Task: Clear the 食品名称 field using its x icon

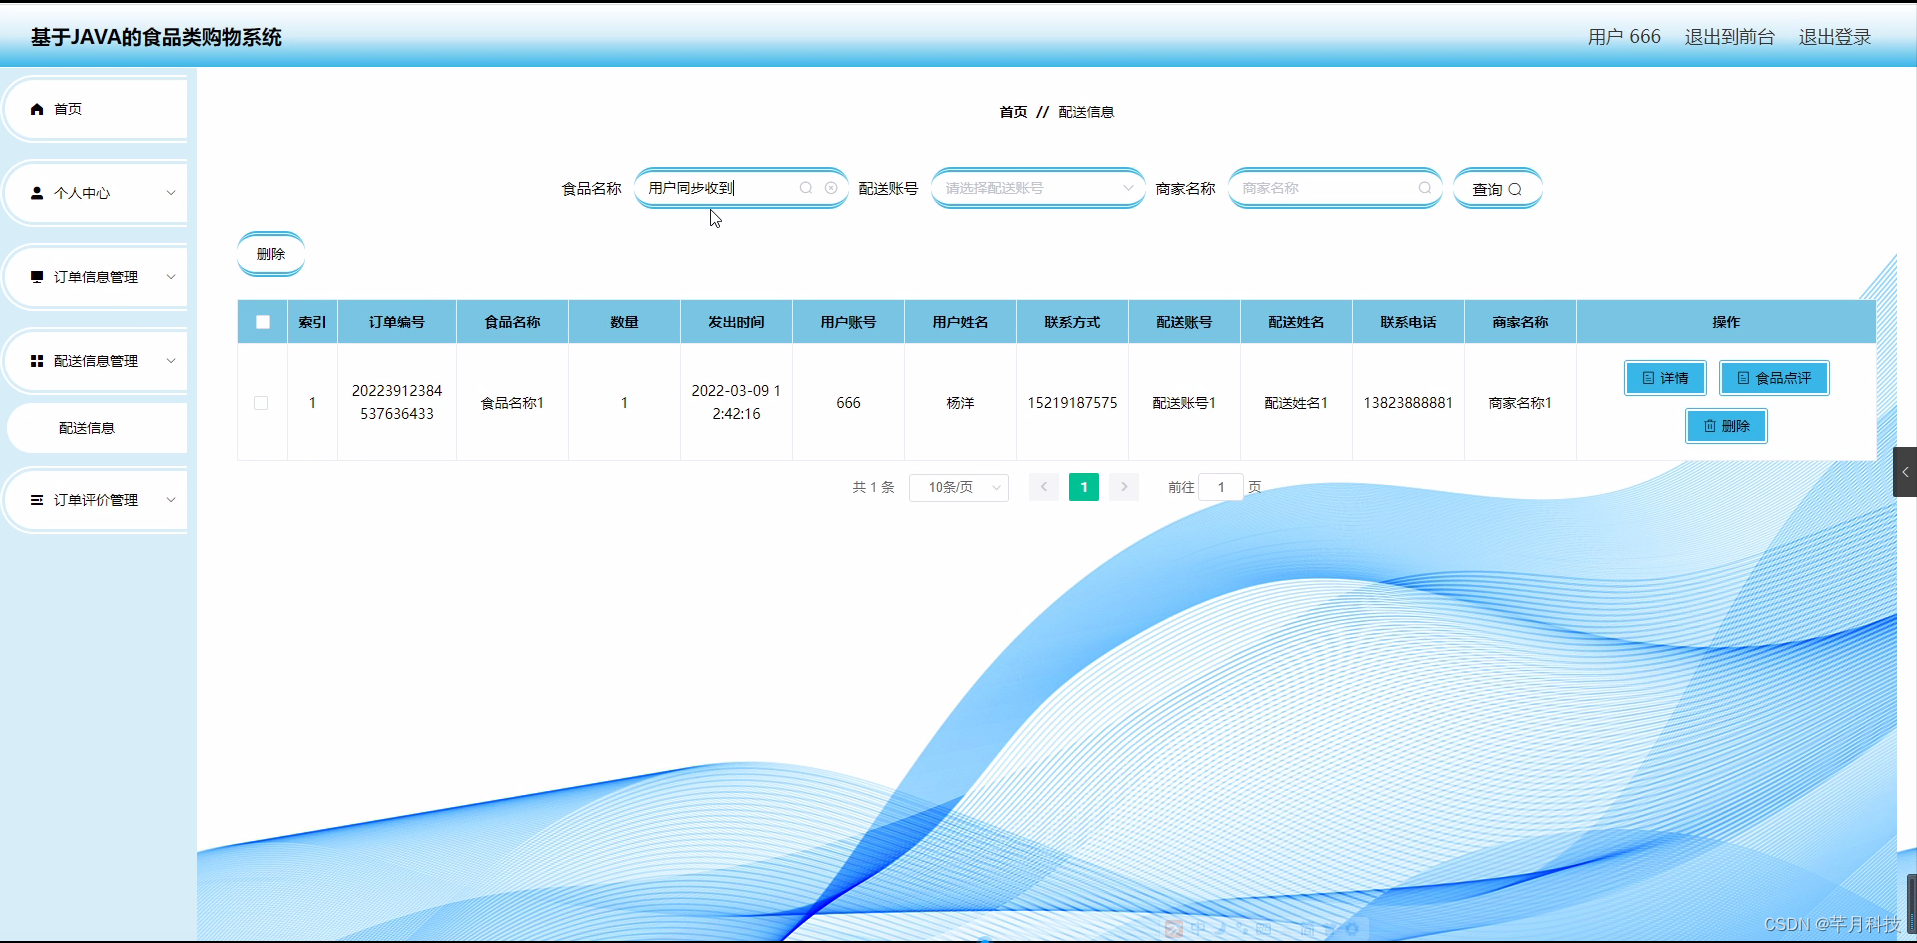Action: (x=831, y=187)
